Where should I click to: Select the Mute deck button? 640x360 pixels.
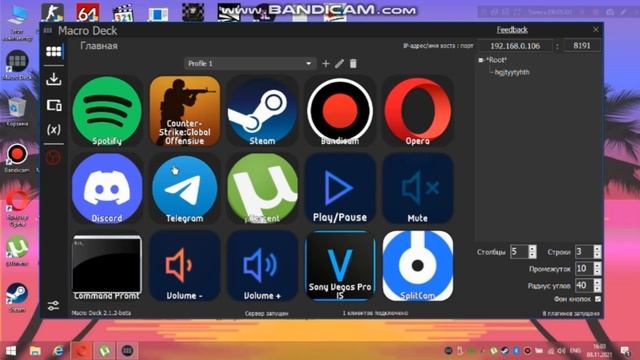point(418,188)
